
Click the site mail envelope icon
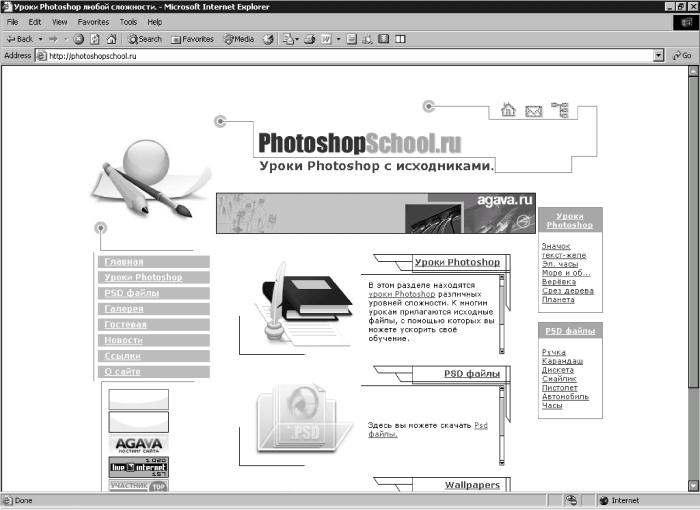tap(533, 111)
